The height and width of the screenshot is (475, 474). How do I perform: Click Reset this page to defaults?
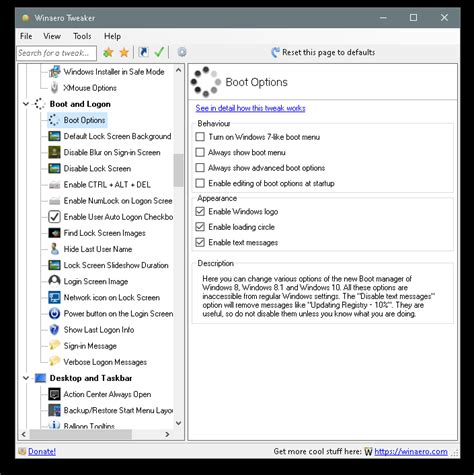pos(323,52)
